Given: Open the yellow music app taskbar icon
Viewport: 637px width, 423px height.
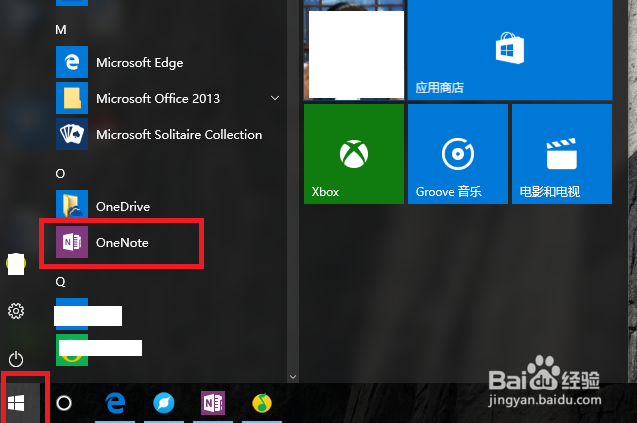Looking at the screenshot, I should 262,403.
